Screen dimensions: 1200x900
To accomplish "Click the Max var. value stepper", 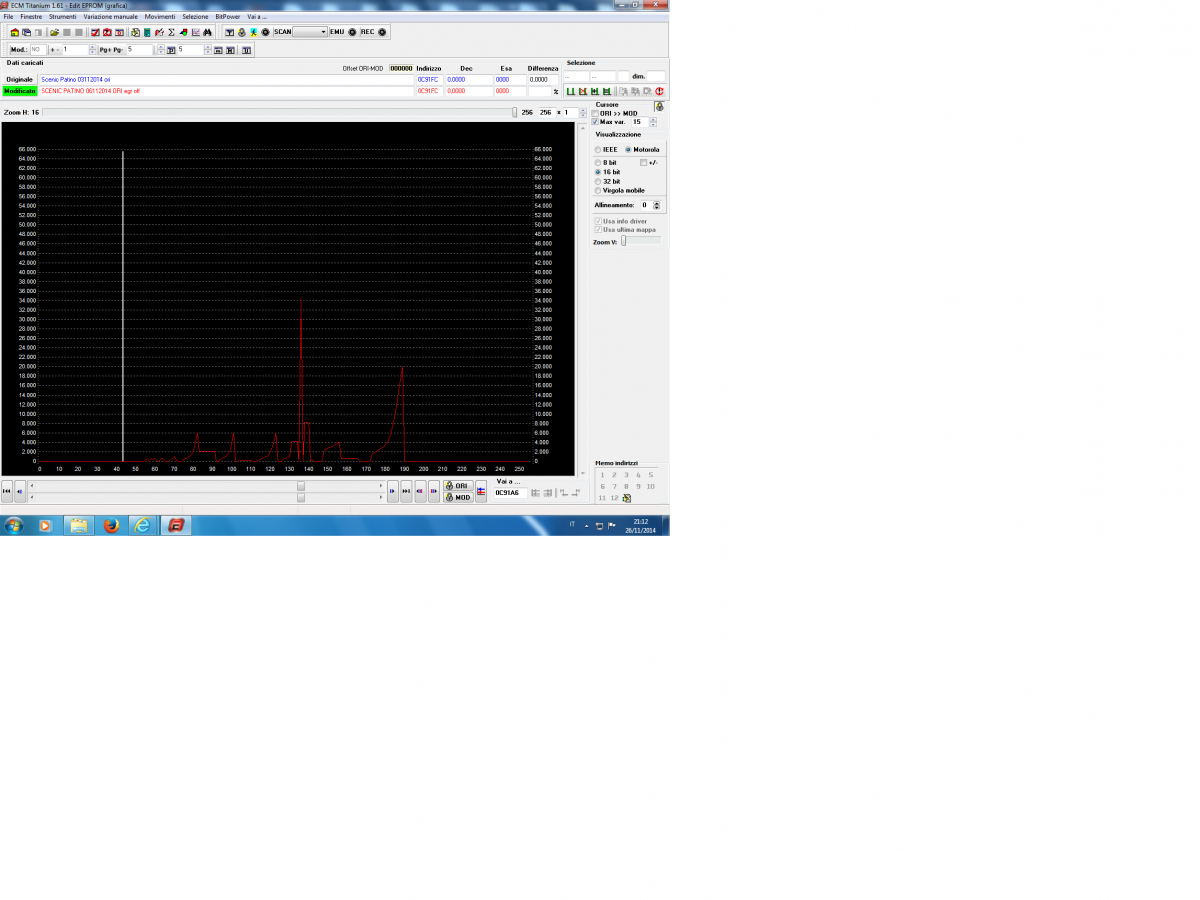I will pyautogui.click(x=653, y=122).
